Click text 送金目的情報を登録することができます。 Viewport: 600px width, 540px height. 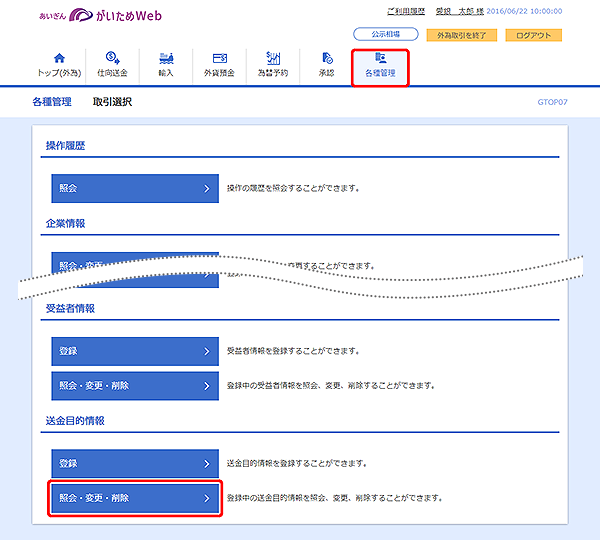pyautogui.click(x=297, y=463)
